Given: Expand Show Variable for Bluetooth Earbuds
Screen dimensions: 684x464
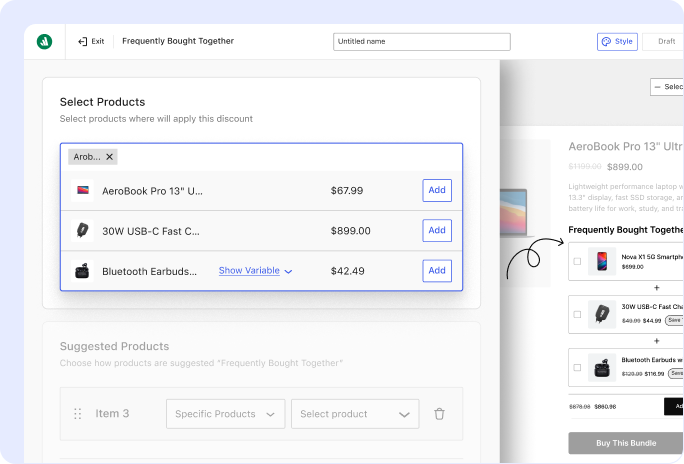Looking at the screenshot, I should pyautogui.click(x=255, y=271).
